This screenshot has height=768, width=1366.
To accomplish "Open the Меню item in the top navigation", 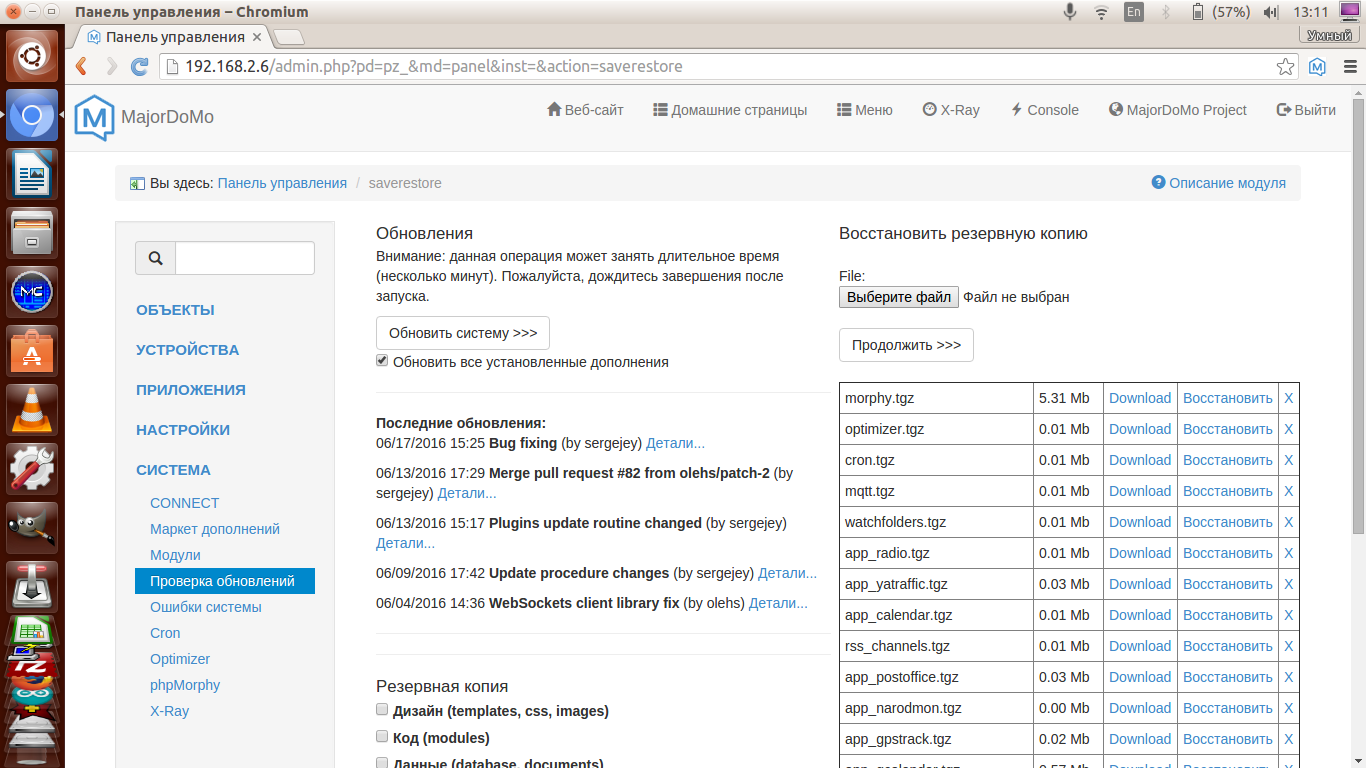I will point(865,110).
